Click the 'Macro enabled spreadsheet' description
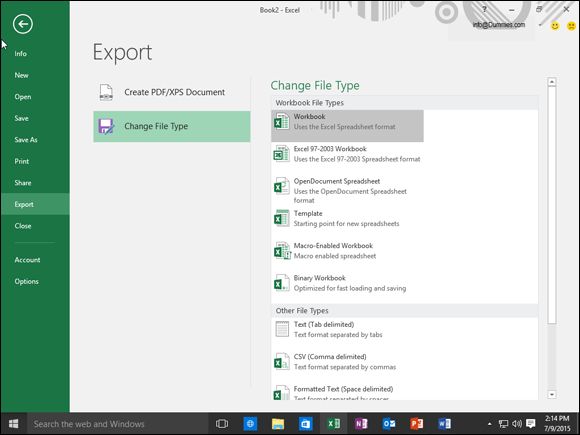This screenshot has width=580, height=435. (335, 256)
